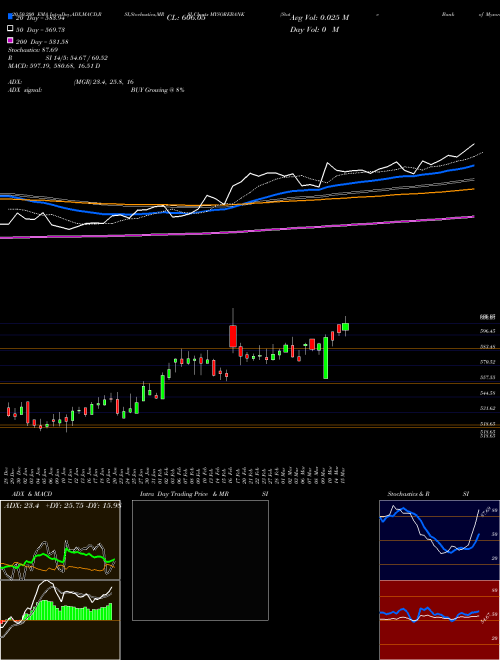Screen dimensions: 500x660
Task: Click the 'Intra Day Trading Price & MR' title
Action: pyautogui.click(x=184, y=494)
